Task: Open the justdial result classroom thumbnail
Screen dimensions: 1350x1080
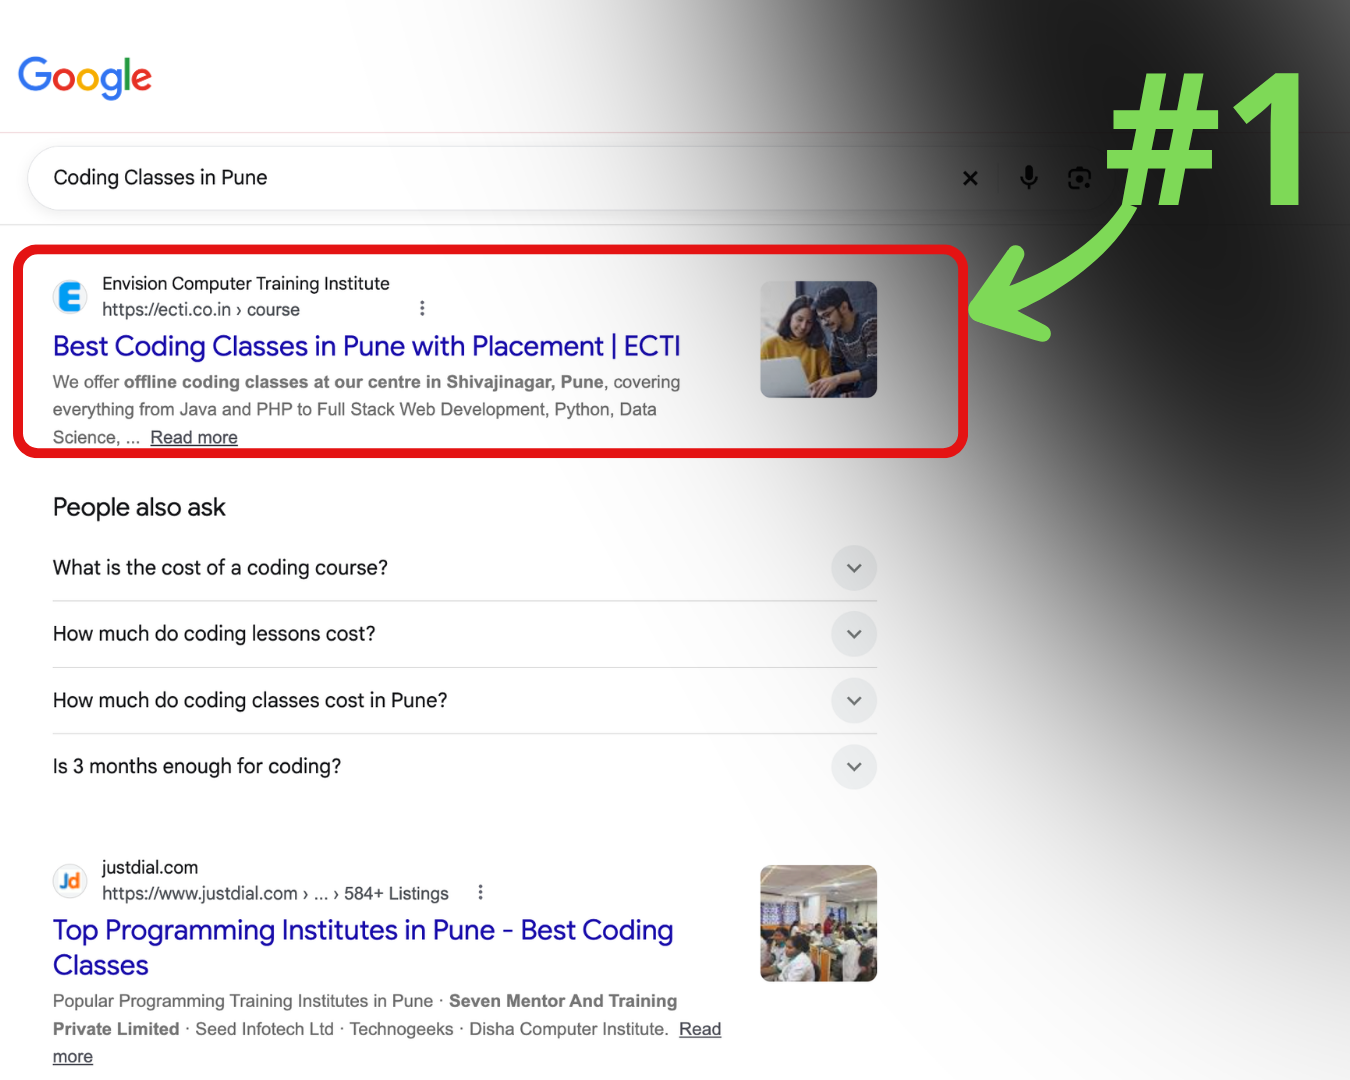Action: point(818,923)
